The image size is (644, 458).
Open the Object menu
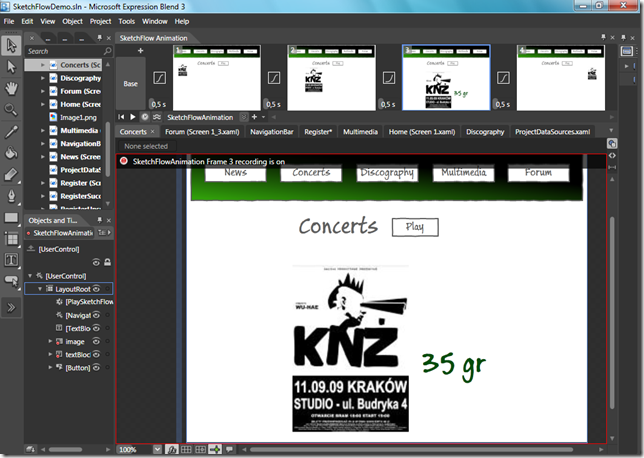pyautogui.click(x=72, y=21)
